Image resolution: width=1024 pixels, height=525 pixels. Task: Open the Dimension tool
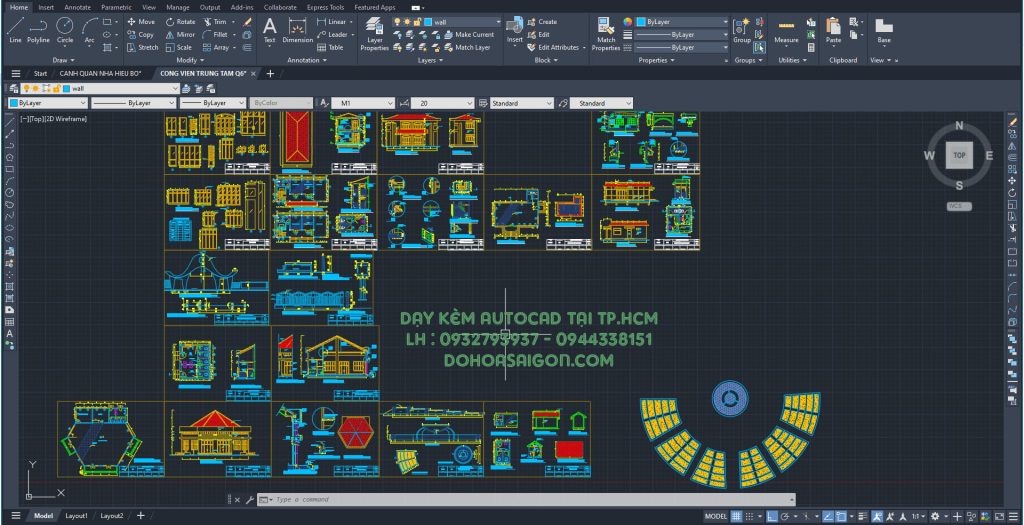(298, 31)
